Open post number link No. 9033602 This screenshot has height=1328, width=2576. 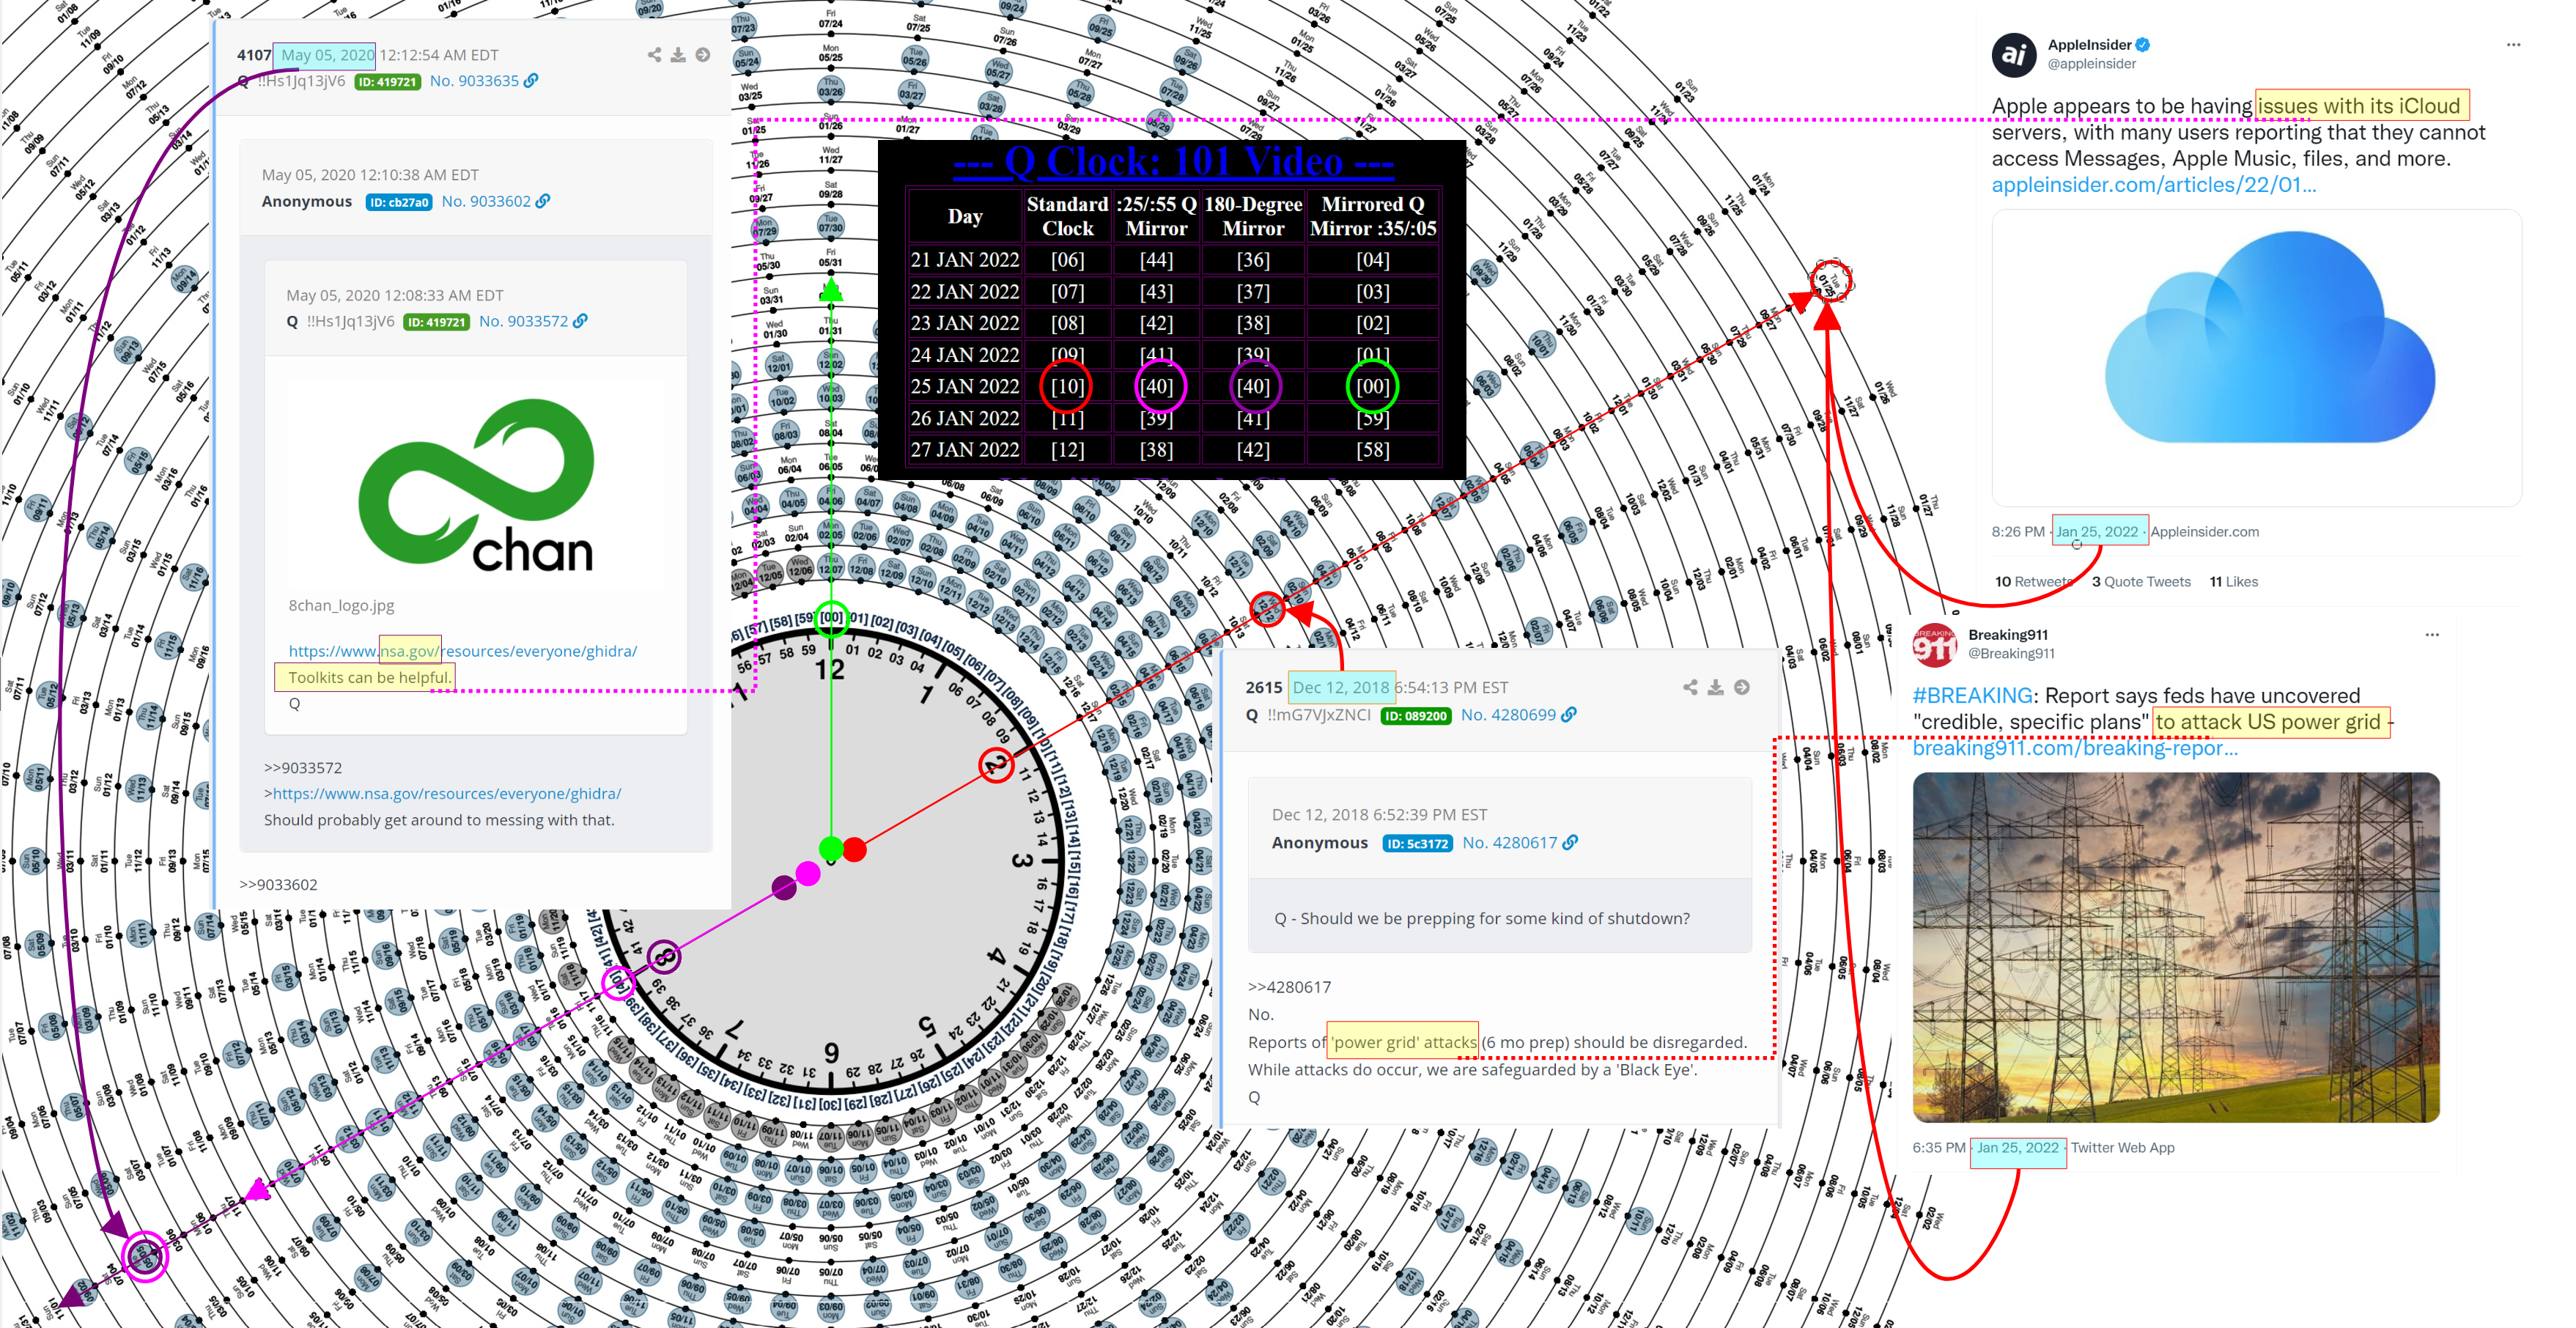coord(486,201)
